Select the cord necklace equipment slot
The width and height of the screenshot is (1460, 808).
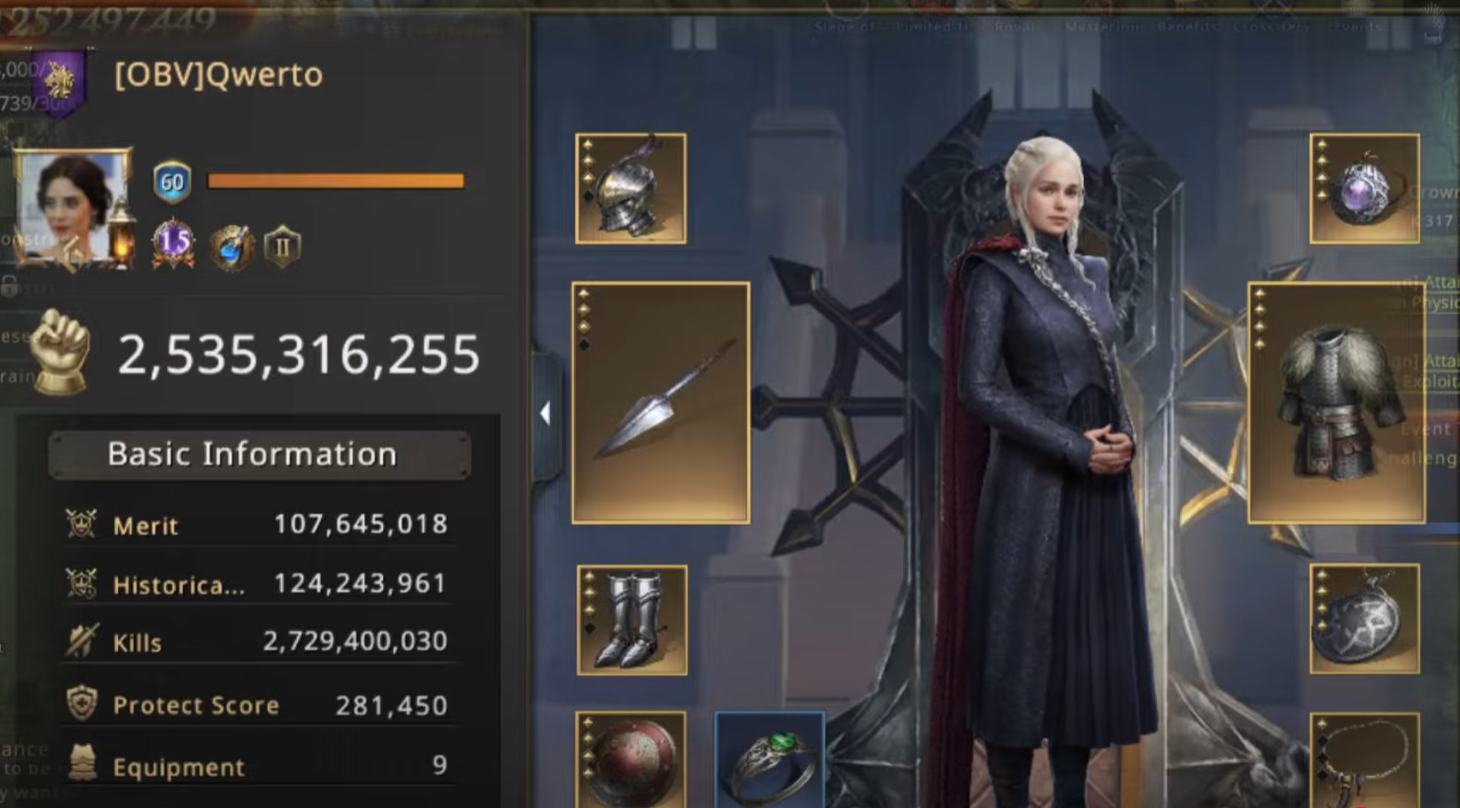coord(1364,760)
